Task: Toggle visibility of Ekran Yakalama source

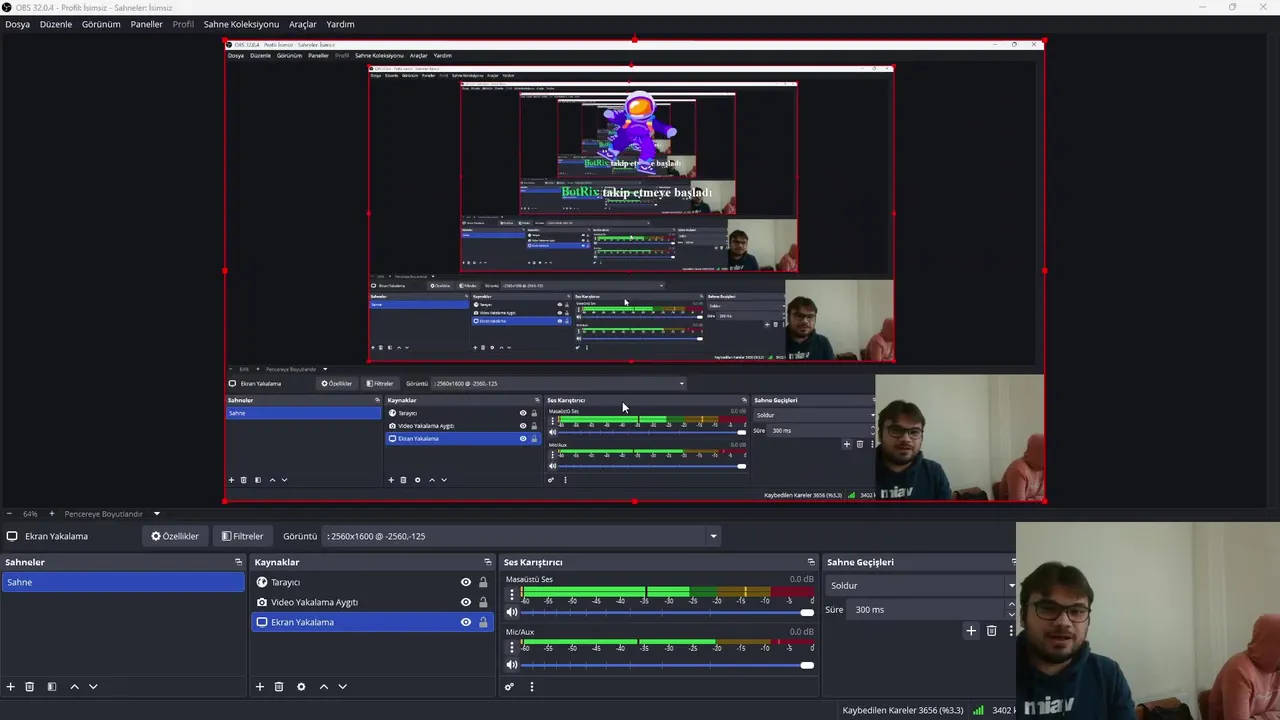Action: coord(466,622)
